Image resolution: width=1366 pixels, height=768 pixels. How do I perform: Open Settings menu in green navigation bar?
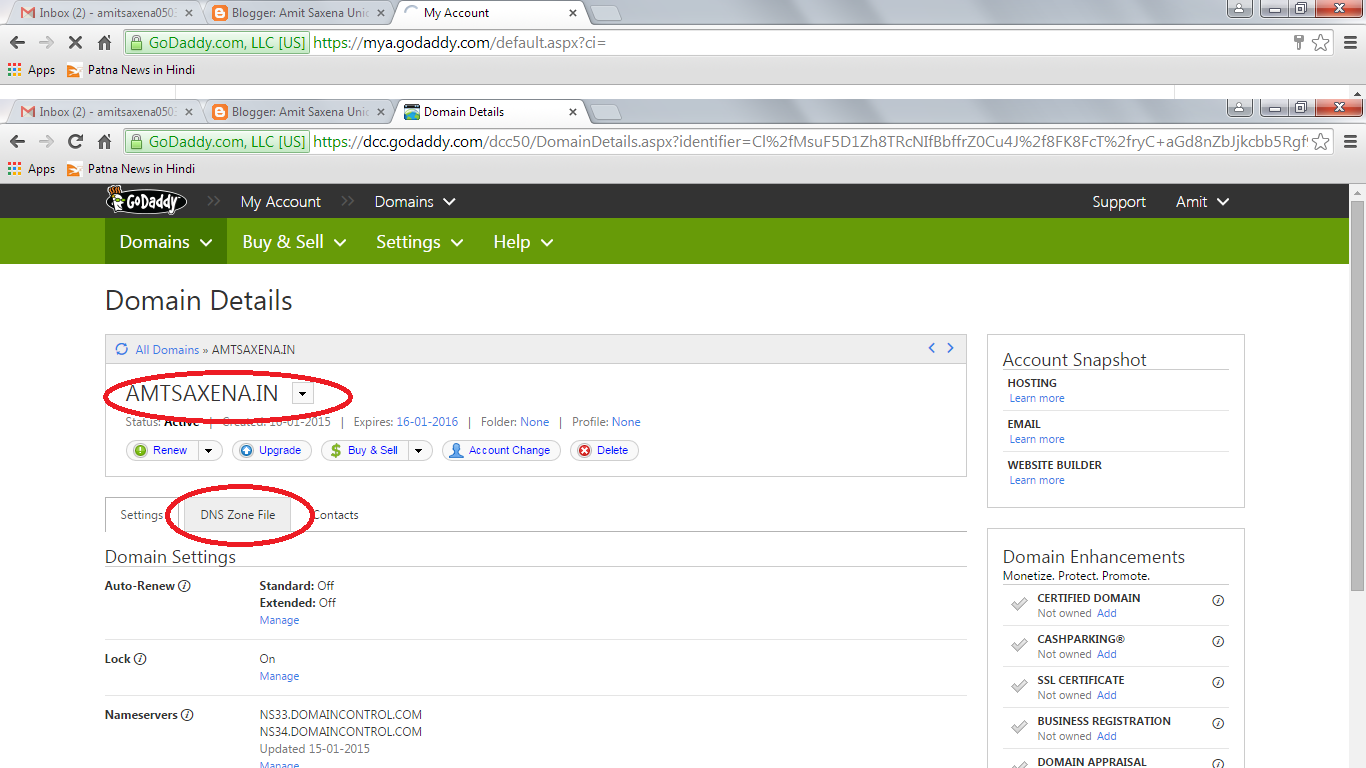click(420, 242)
